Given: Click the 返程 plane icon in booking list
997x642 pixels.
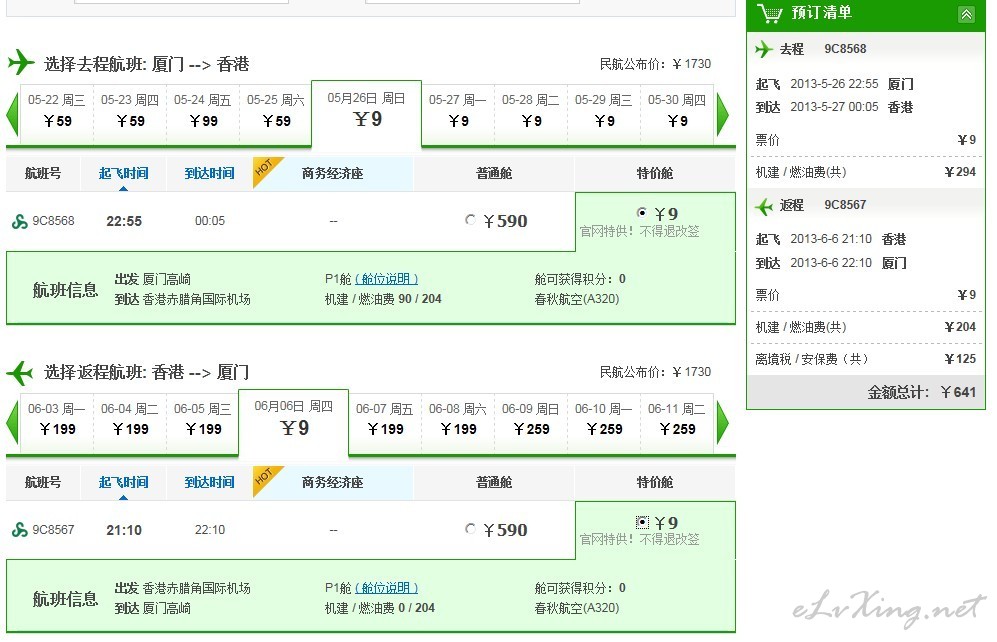Looking at the screenshot, I should tap(764, 206).
